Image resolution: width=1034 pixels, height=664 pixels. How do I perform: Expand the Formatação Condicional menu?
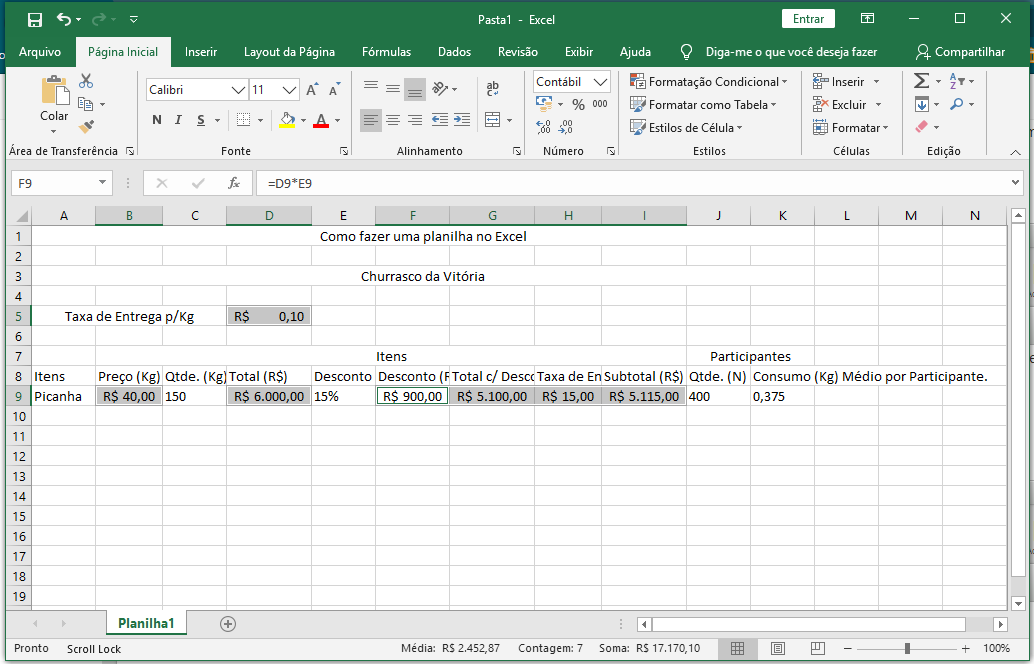[x=708, y=82]
